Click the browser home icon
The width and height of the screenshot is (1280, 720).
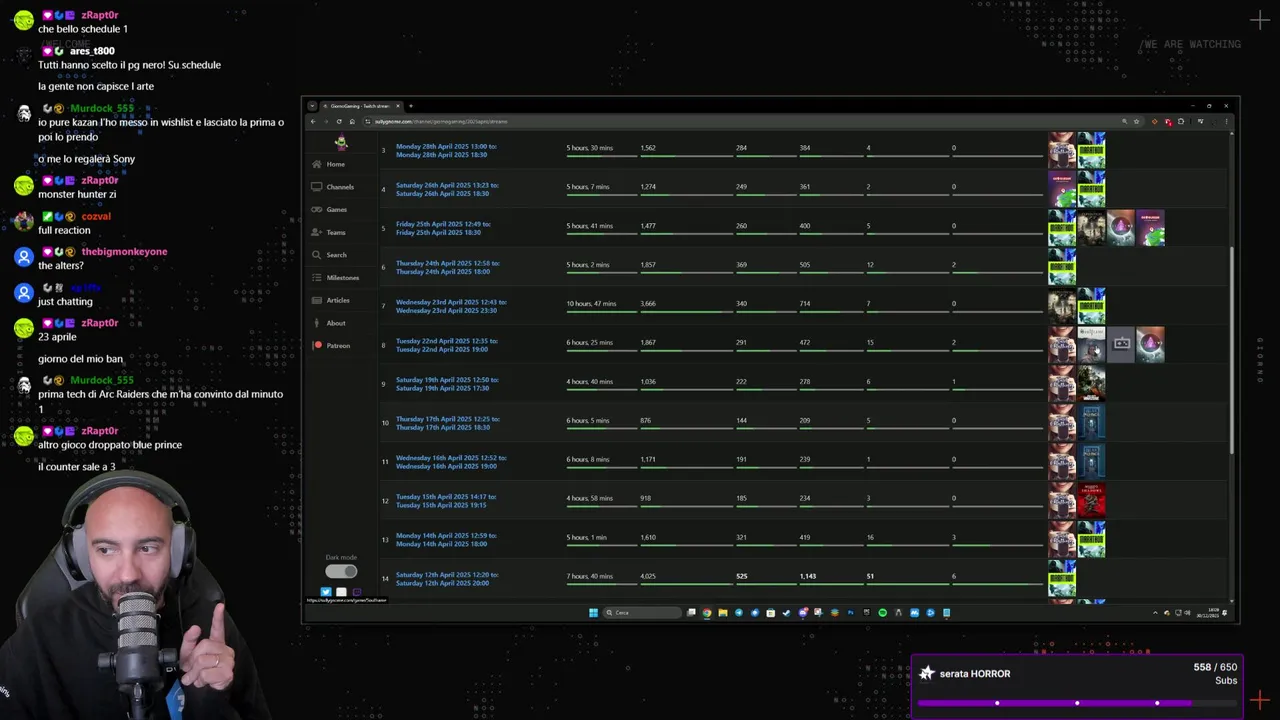tap(352, 121)
